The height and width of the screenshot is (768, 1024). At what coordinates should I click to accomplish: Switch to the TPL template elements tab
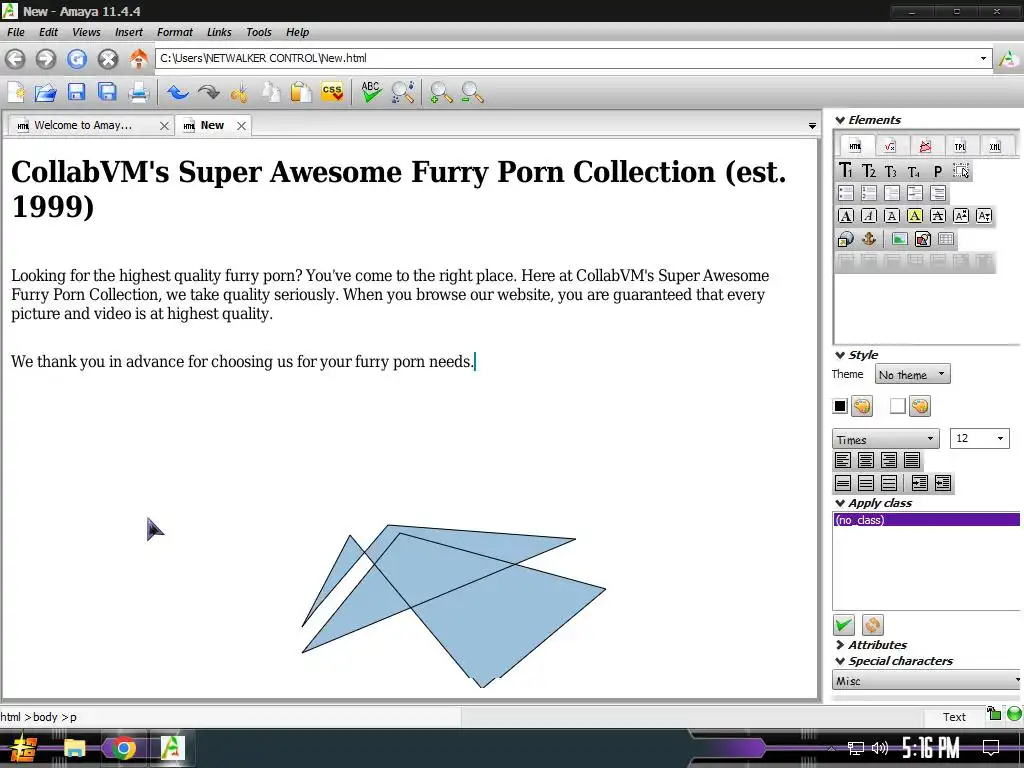[960, 146]
